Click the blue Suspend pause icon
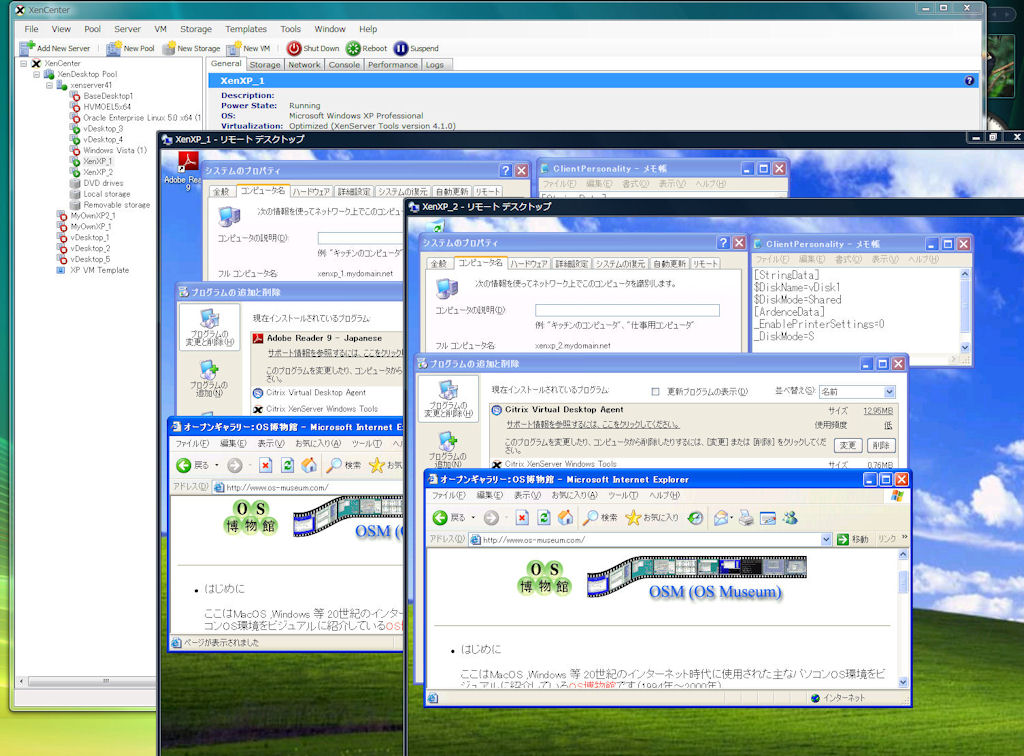Screen dimensions: 1024x756 [401, 48]
